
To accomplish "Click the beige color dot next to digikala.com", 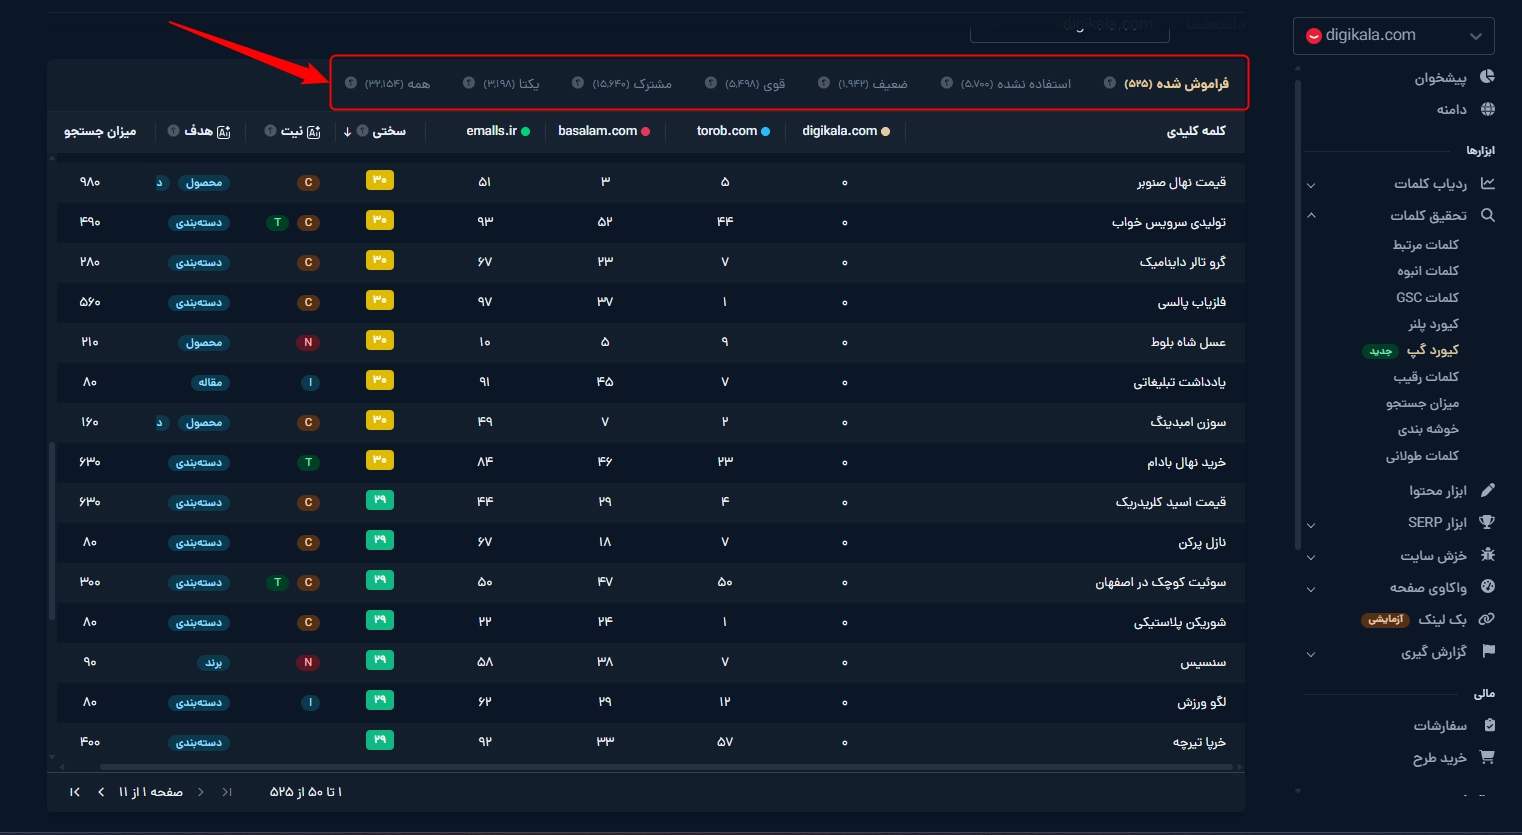I will coord(885,131).
